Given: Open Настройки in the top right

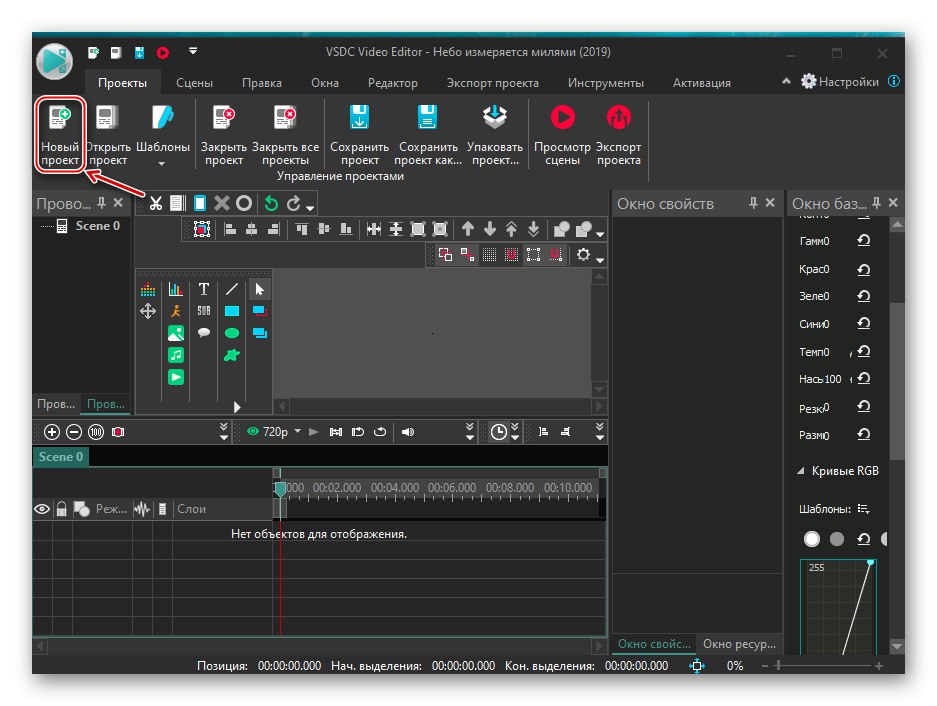Looking at the screenshot, I should tap(840, 82).
